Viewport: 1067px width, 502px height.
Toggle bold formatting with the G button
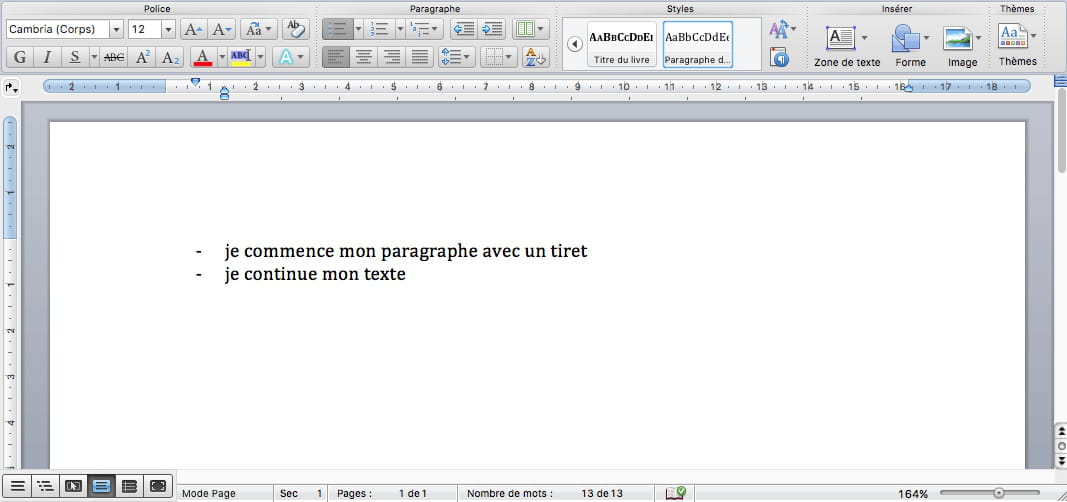20,57
